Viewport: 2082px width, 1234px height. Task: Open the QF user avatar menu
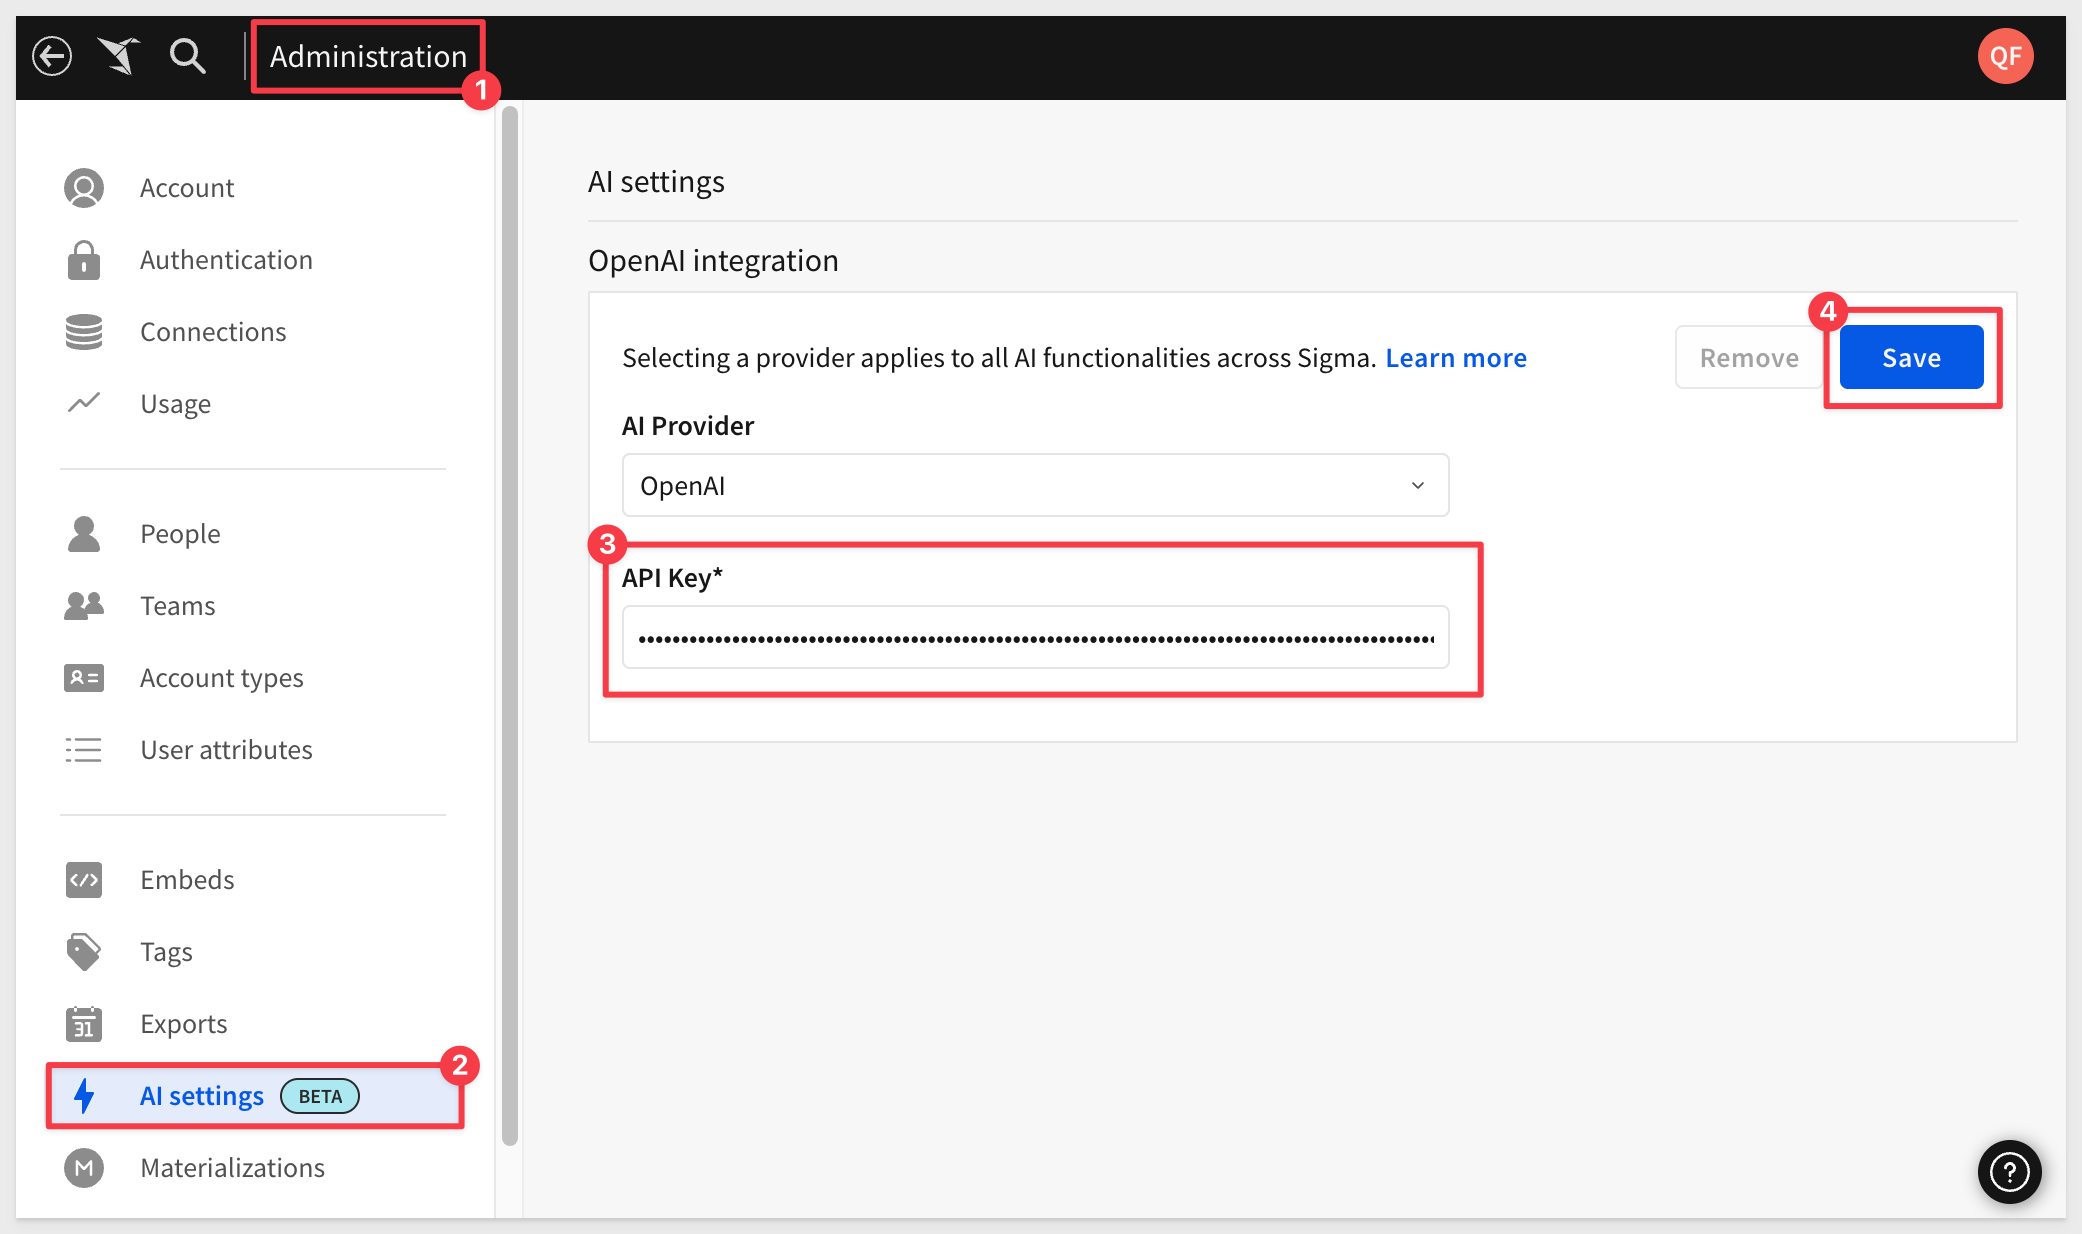(2005, 56)
